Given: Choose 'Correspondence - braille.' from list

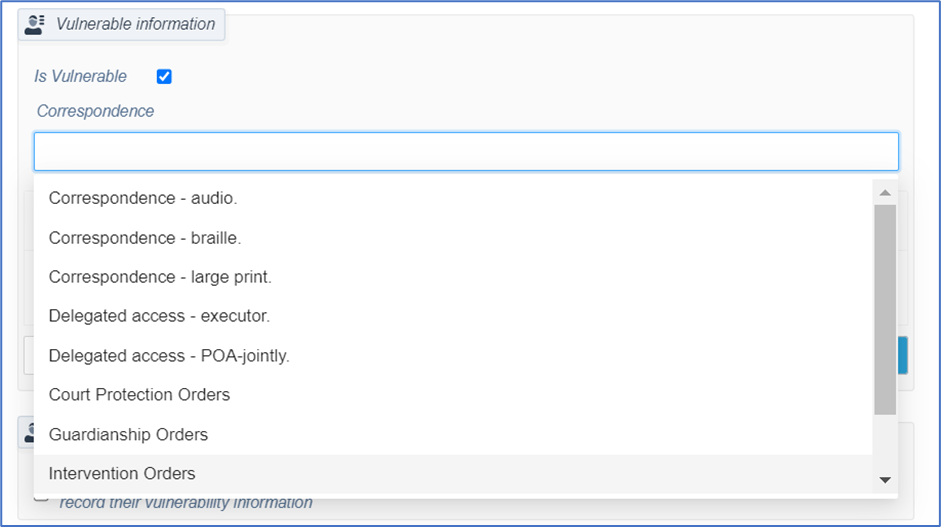Looking at the screenshot, I should point(145,238).
